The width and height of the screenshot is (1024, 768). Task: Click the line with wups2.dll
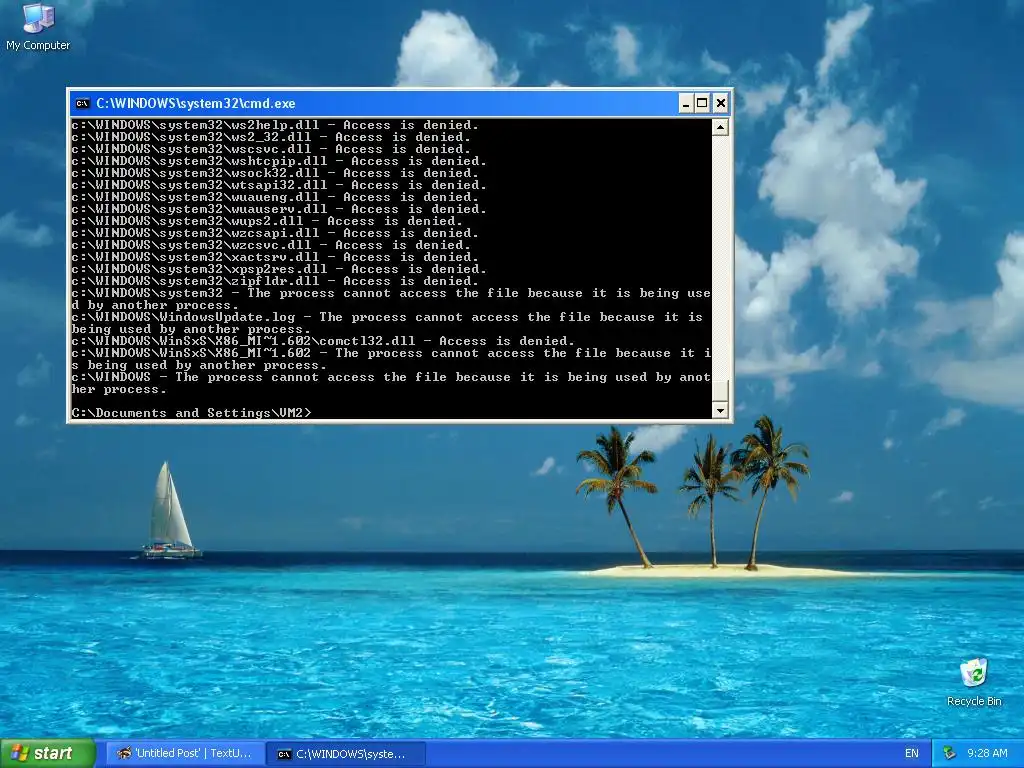(267, 221)
